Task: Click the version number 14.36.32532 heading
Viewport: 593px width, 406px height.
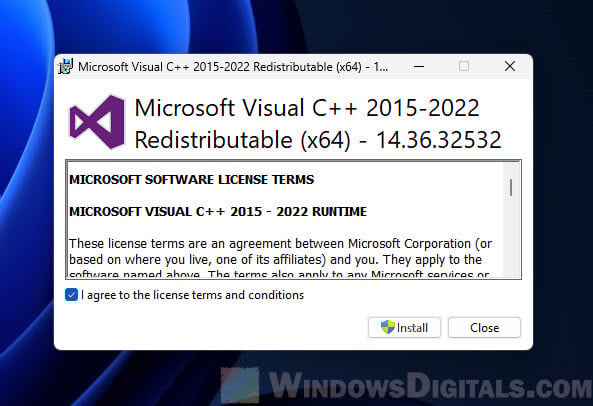Action: (439, 140)
